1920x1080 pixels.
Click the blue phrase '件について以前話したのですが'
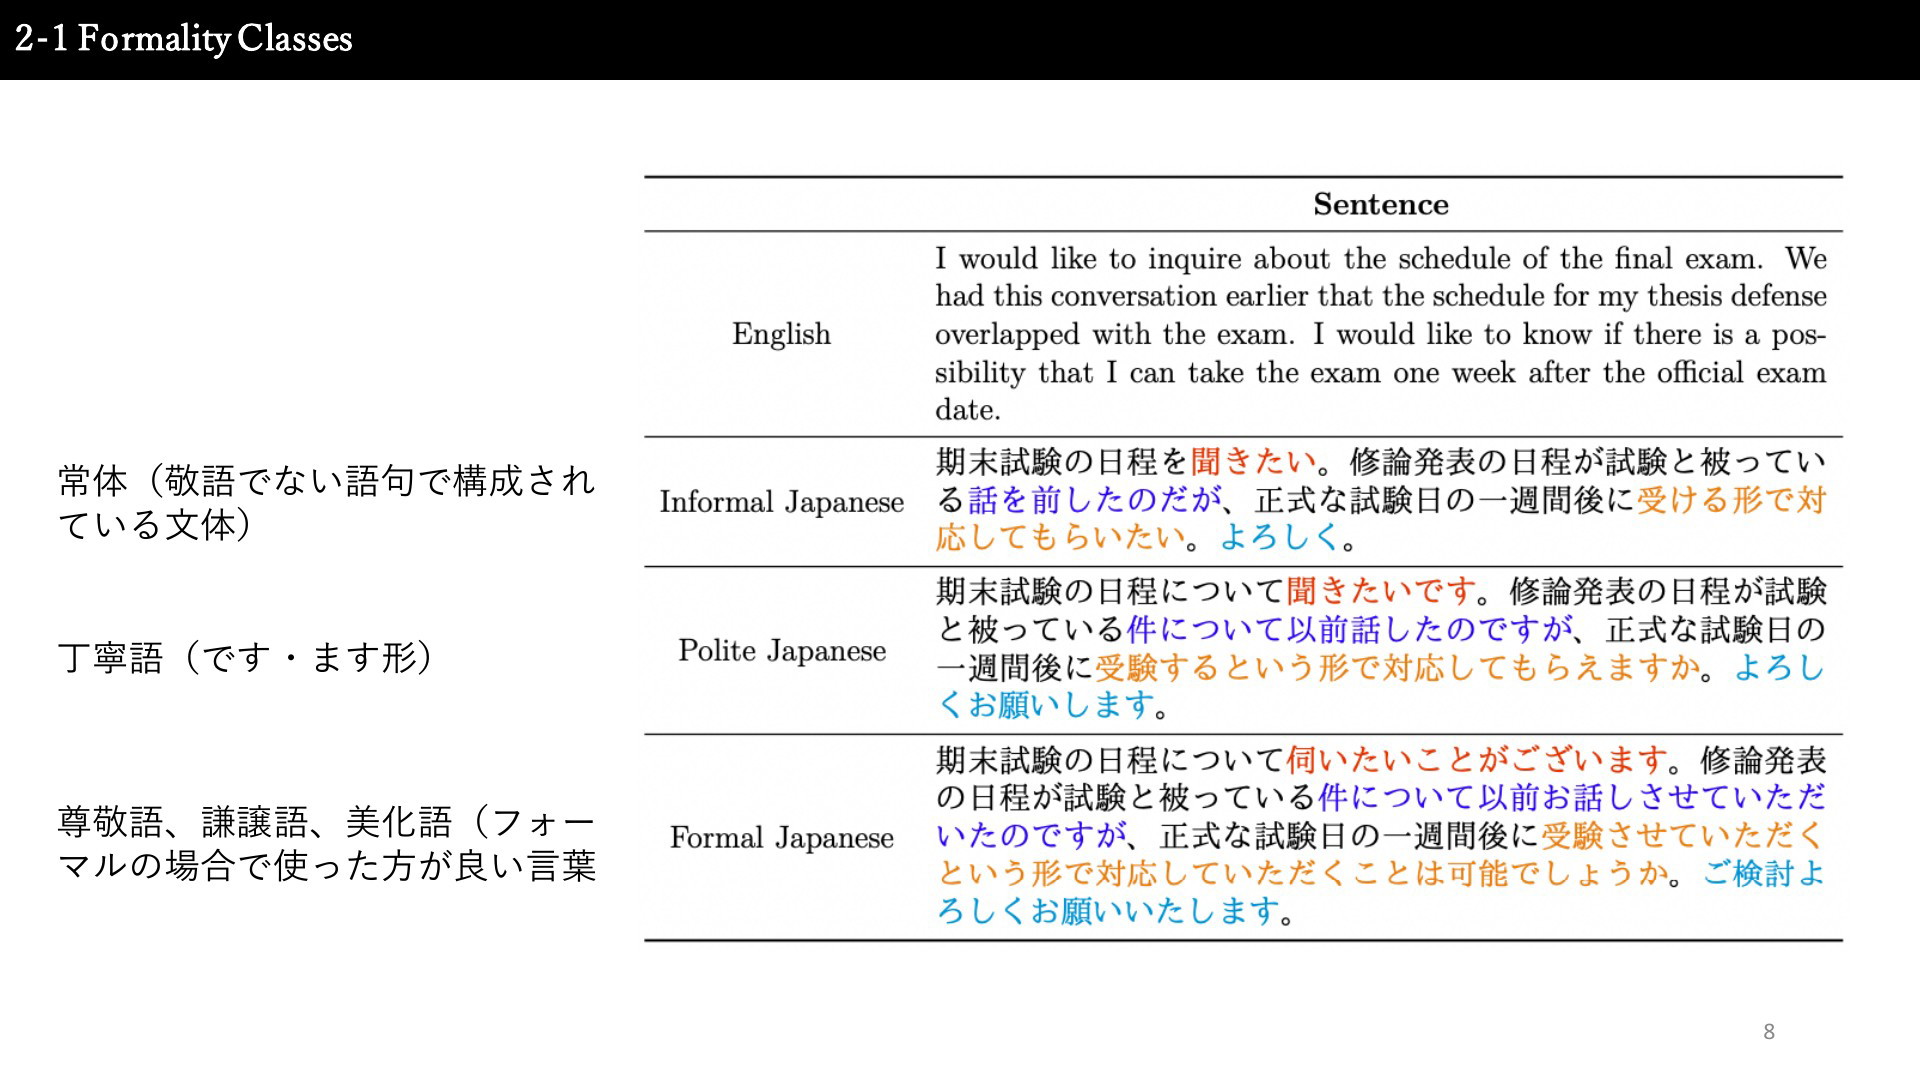click(x=1350, y=629)
